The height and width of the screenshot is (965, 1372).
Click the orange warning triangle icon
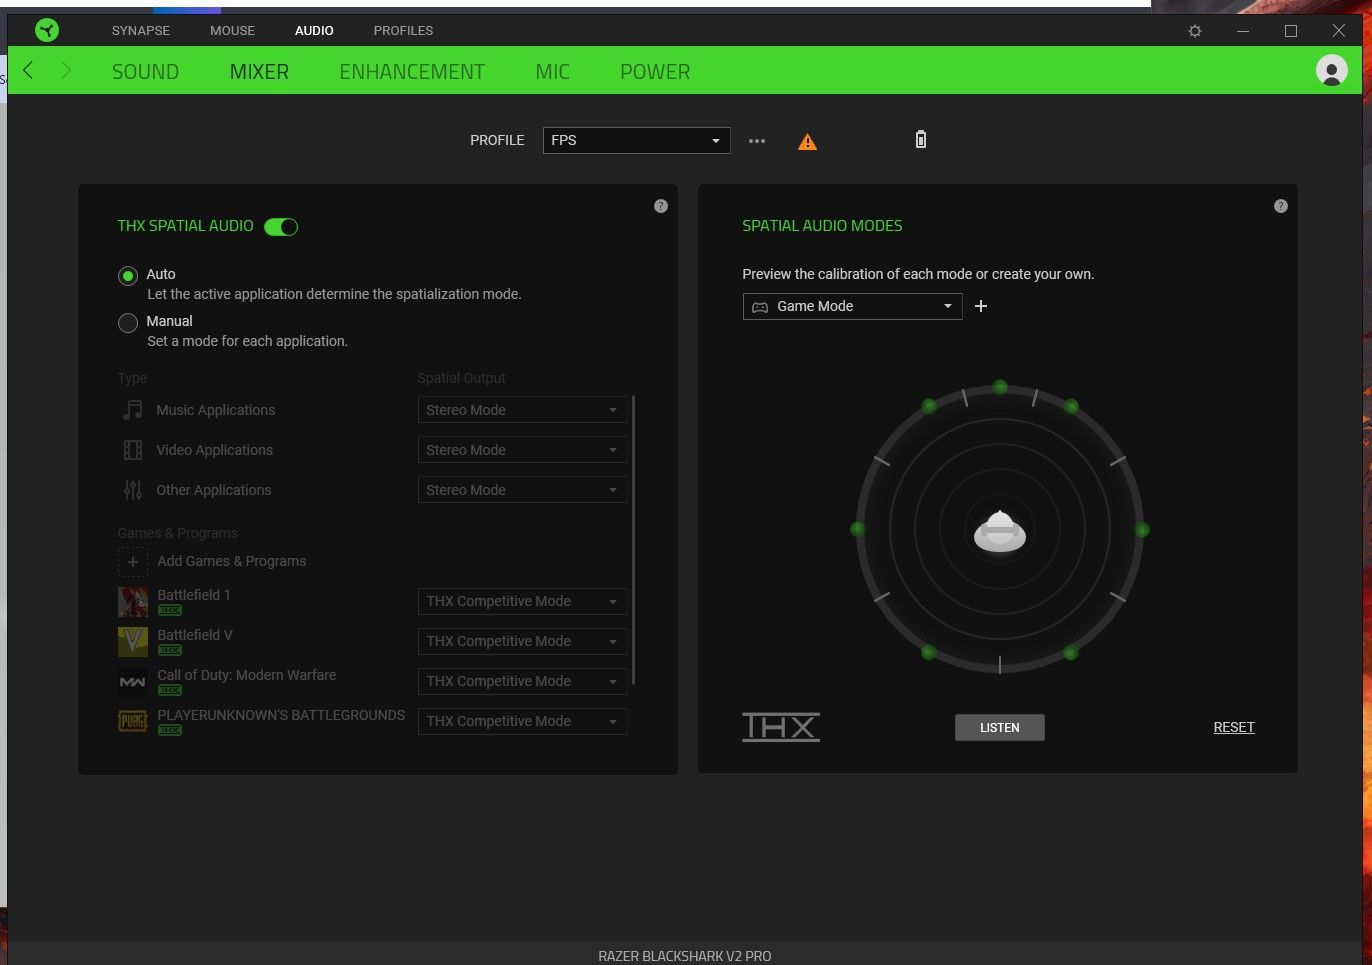click(x=807, y=142)
